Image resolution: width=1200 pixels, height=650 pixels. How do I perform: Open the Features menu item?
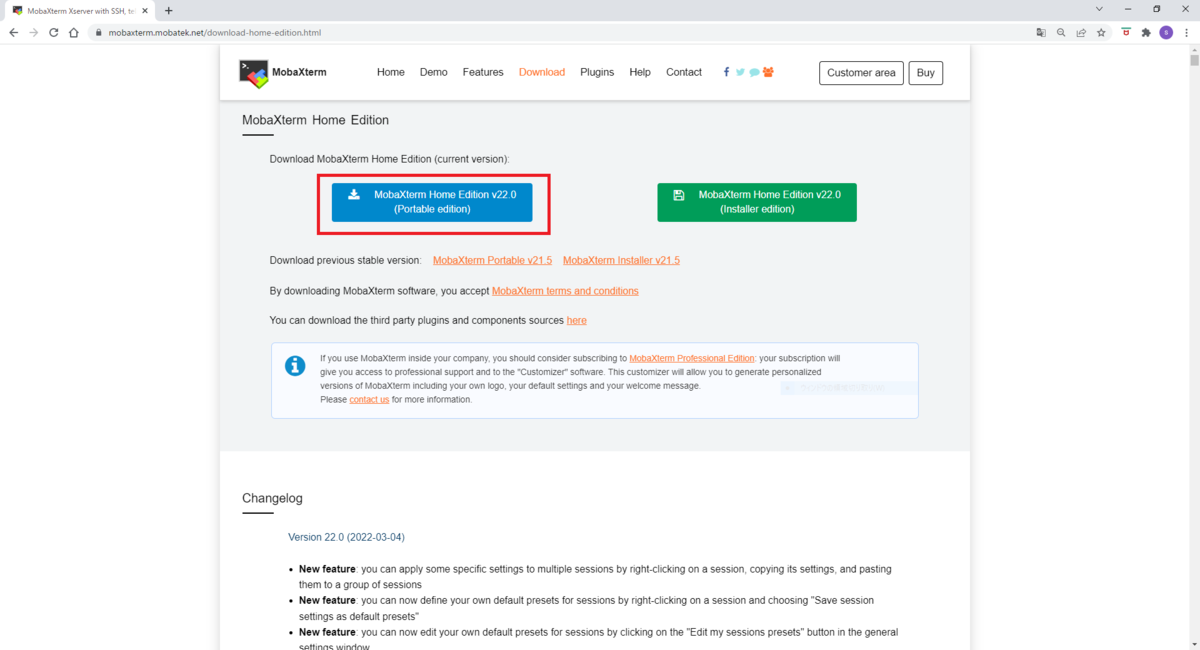(483, 72)
